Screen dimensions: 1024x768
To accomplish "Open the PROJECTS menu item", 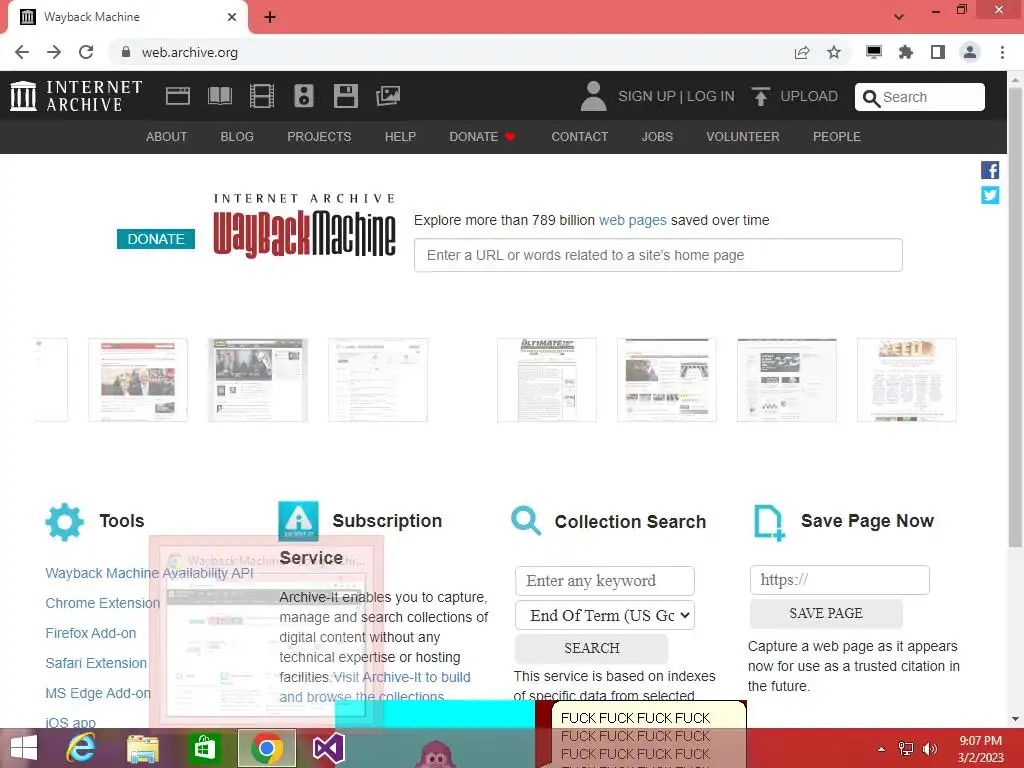I will click(x=319, y=136).
